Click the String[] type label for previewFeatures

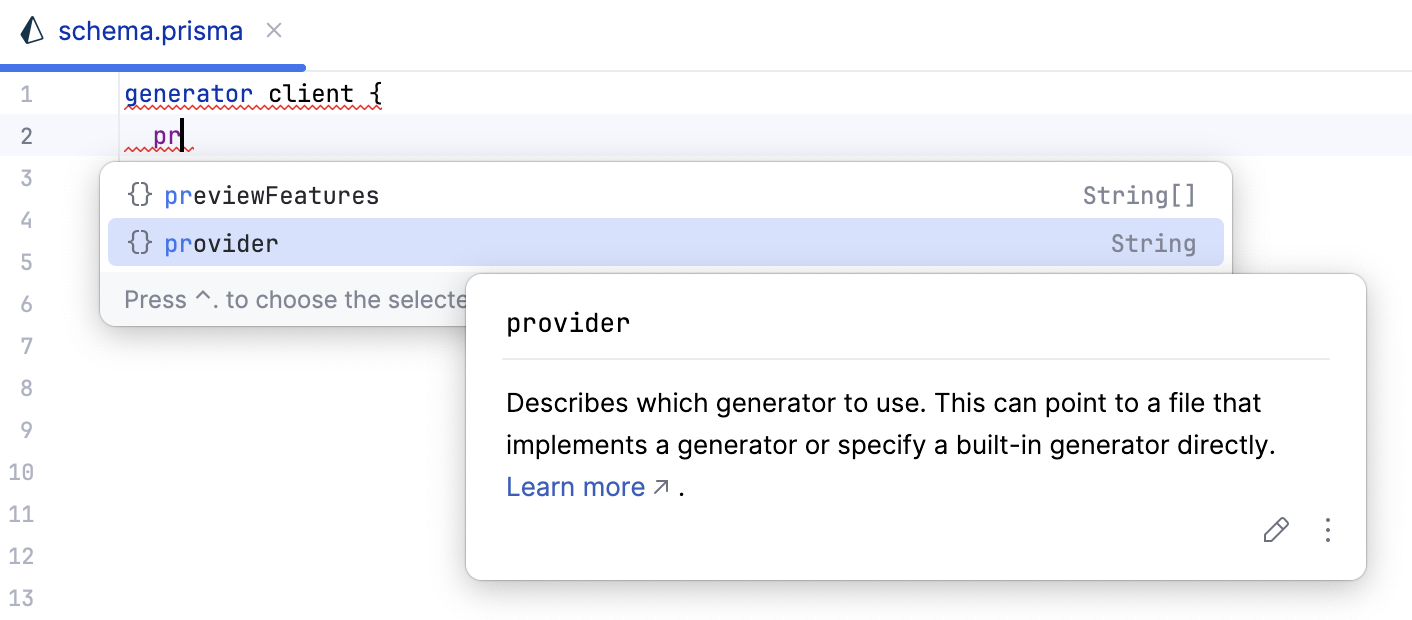click(1139, 195)
